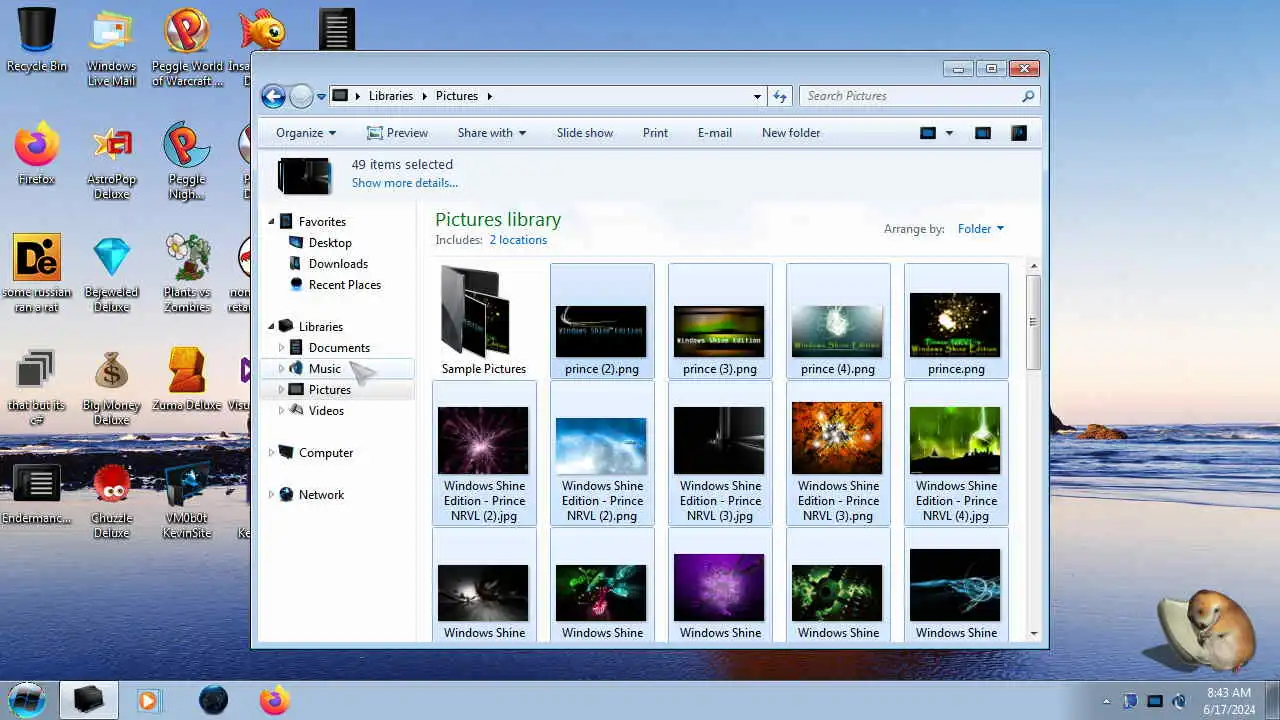Focus the Search Pictures field
Image resolution: width=1280 pixels, height=720 pixels.
[x=910, y=96]
